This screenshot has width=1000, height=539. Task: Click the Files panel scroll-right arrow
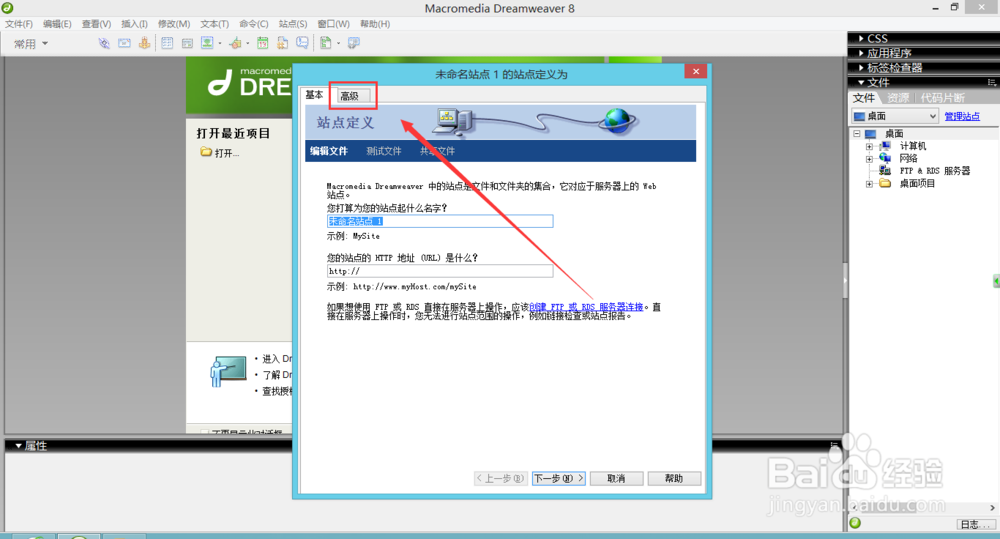992,508
